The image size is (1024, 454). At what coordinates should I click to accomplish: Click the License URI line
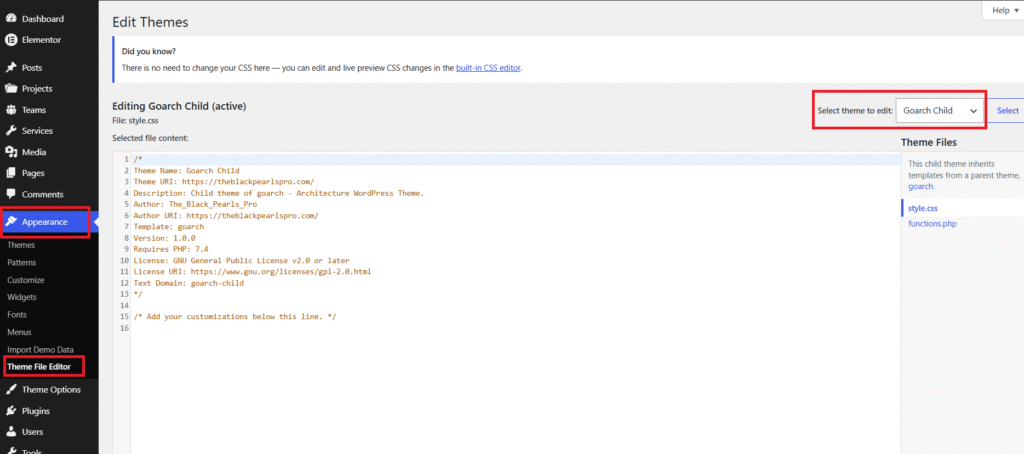click(x=252, y=272)
